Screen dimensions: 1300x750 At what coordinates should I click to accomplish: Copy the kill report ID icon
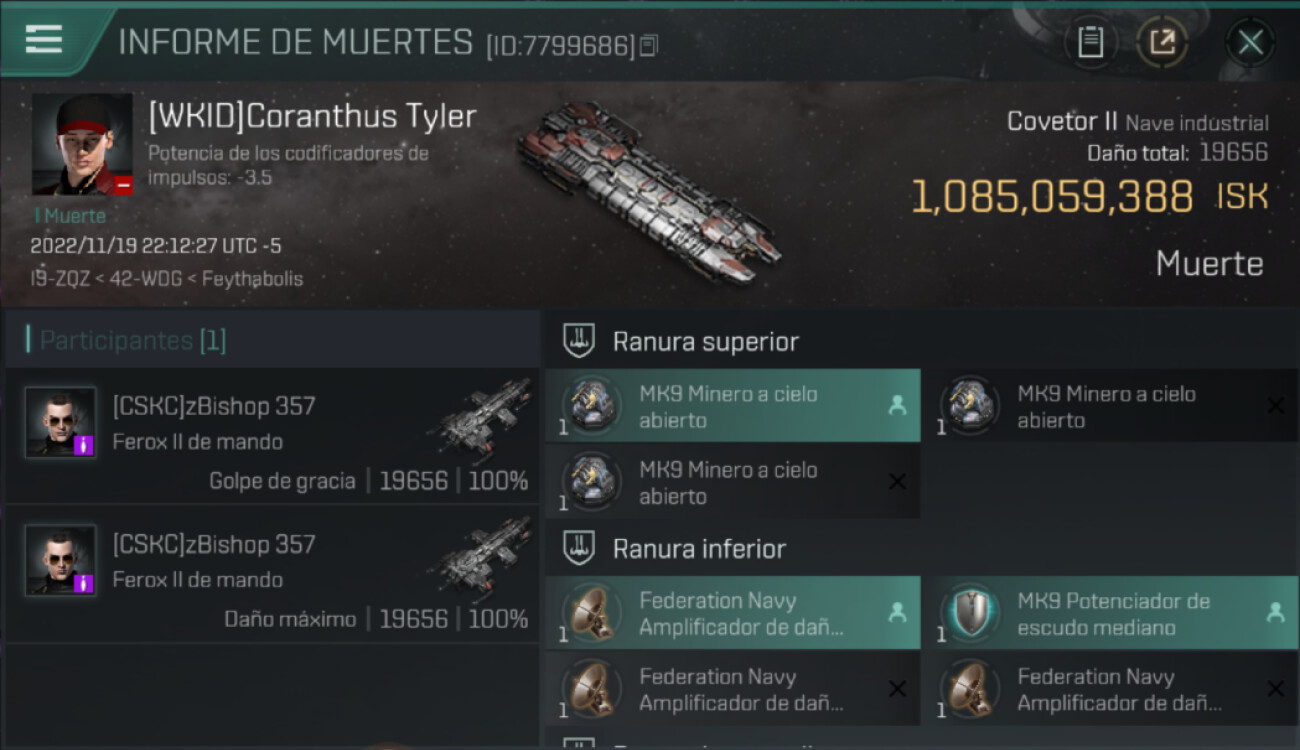(649, 46)
